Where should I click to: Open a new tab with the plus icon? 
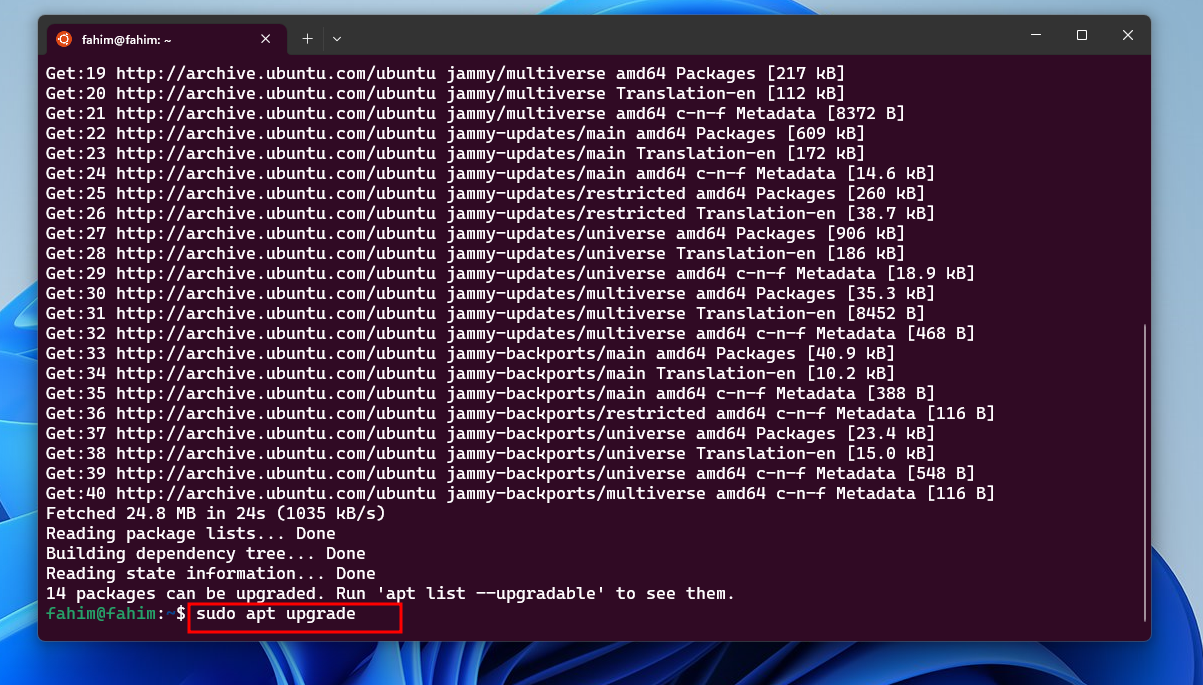307,38
